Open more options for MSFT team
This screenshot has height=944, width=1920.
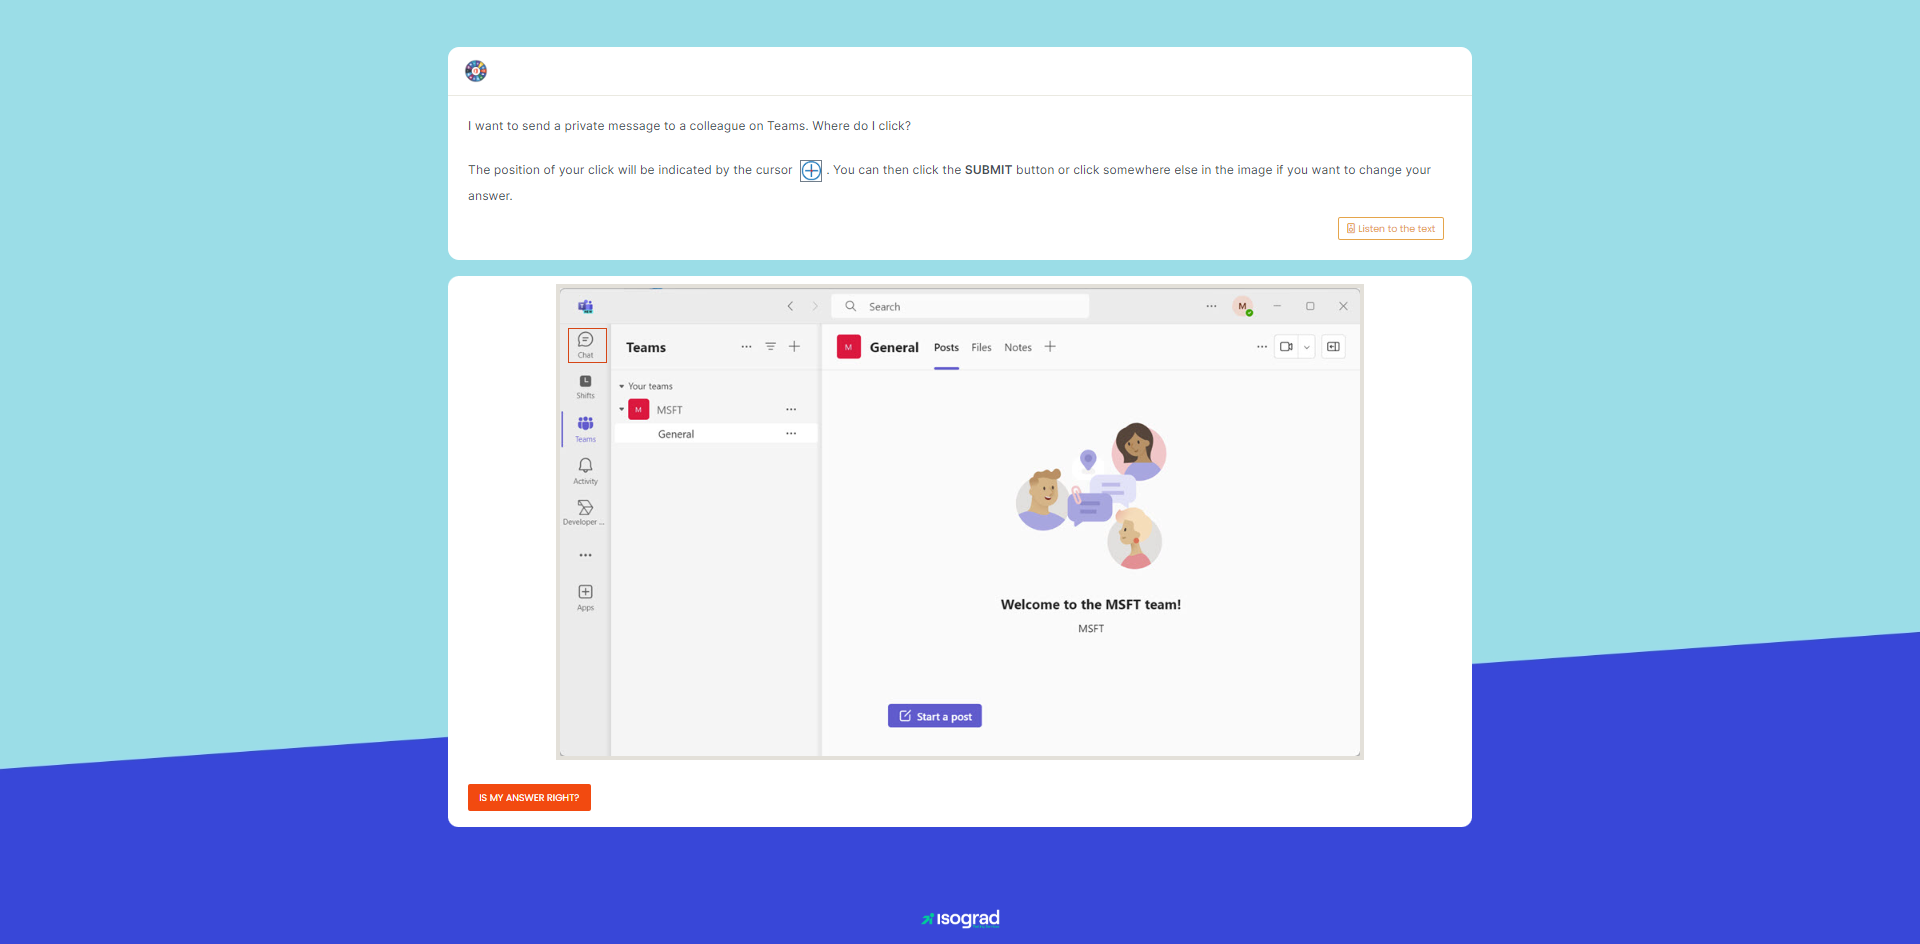791,410
